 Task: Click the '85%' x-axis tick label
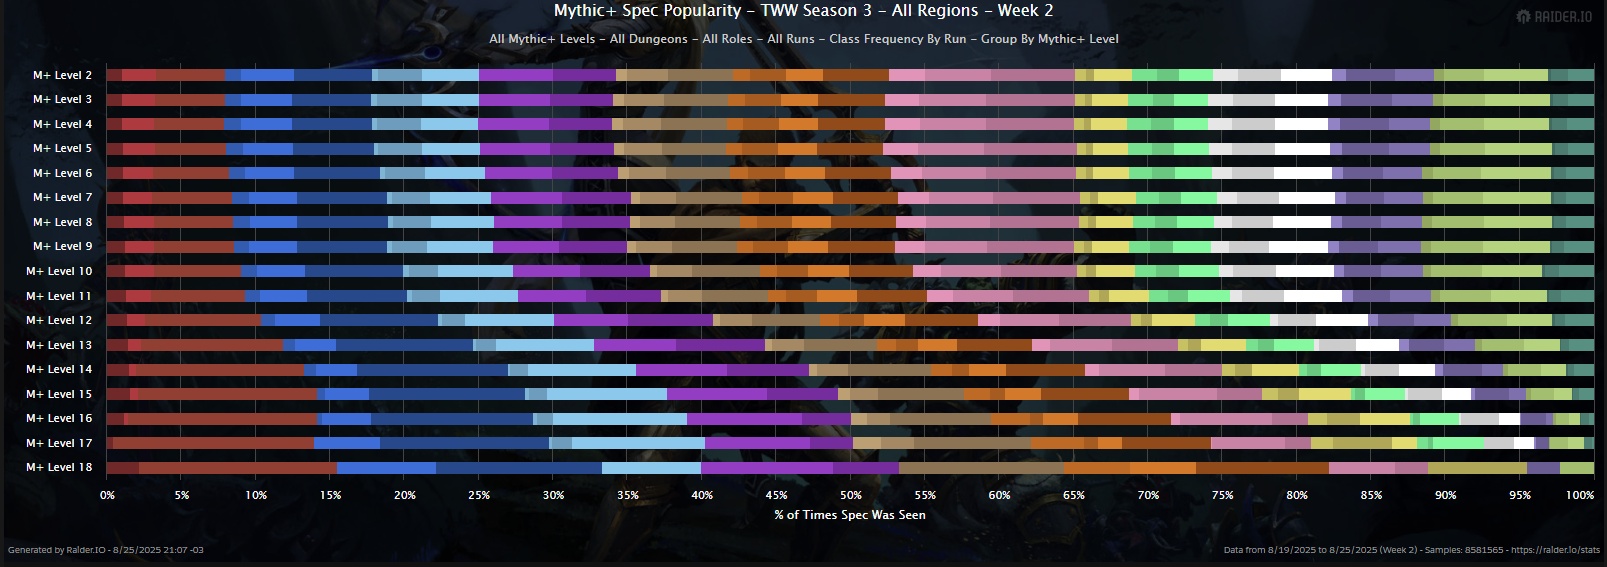(1371, 495)
